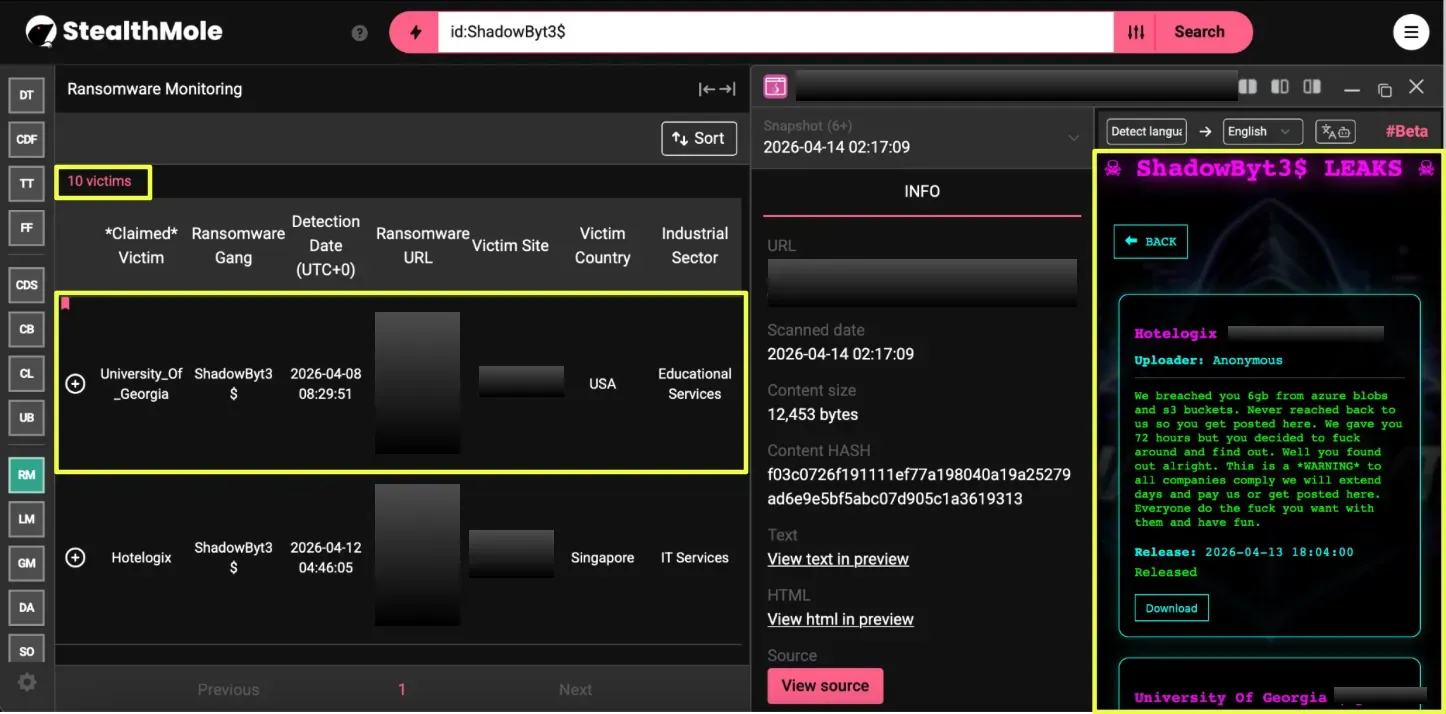The image size is (1446, 714).
Task: Click the lightning bolt icon in search bar
Action: 414,32
